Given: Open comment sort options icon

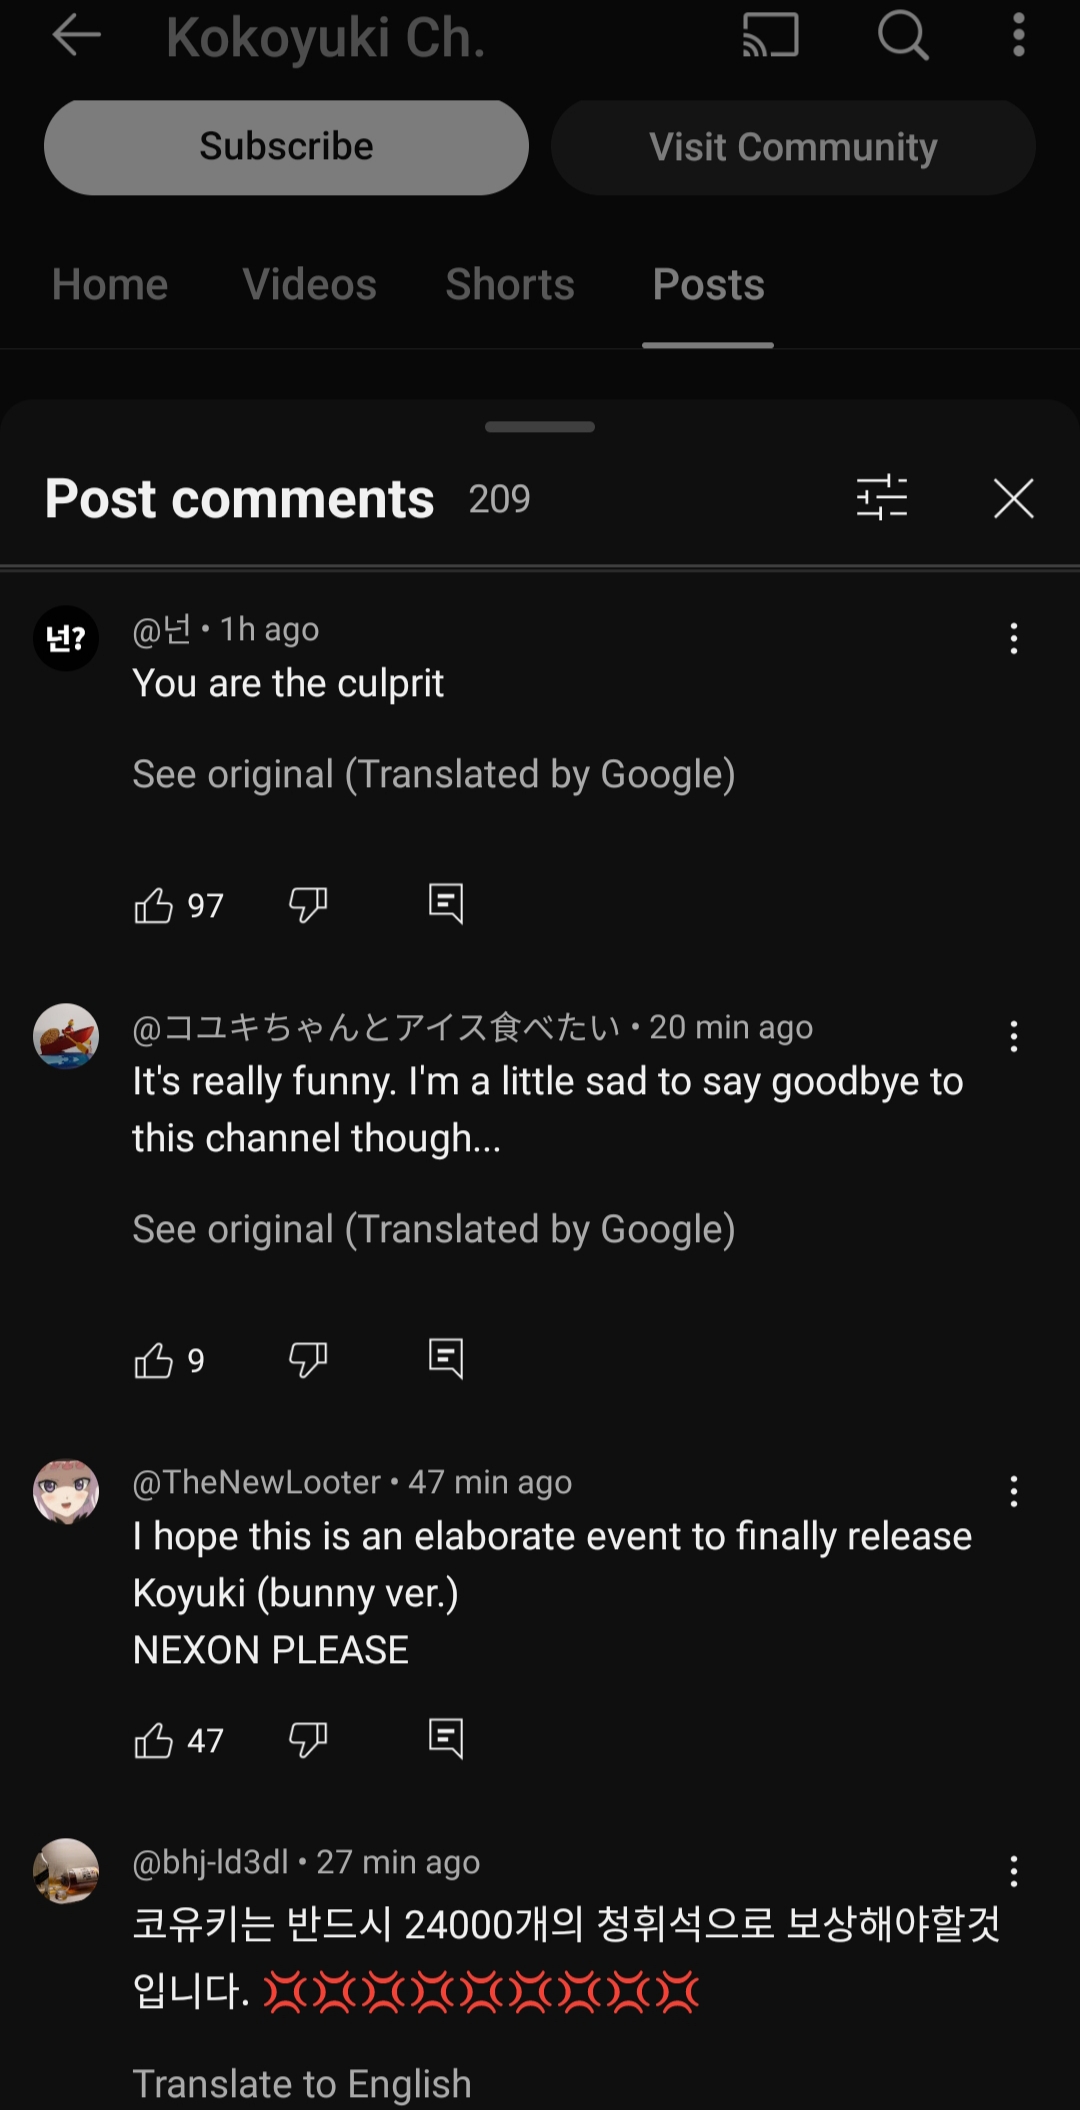Looking at the screenshot, I should point(881,498).
